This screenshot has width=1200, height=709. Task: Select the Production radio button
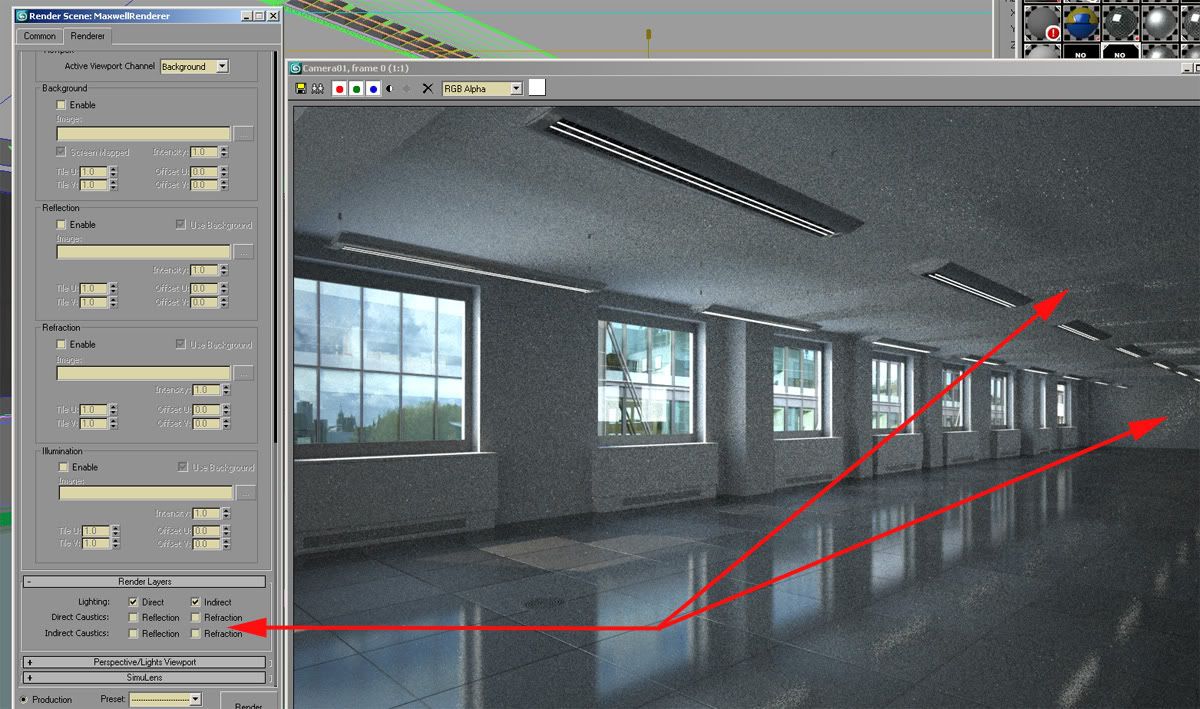tap(24, 700)
